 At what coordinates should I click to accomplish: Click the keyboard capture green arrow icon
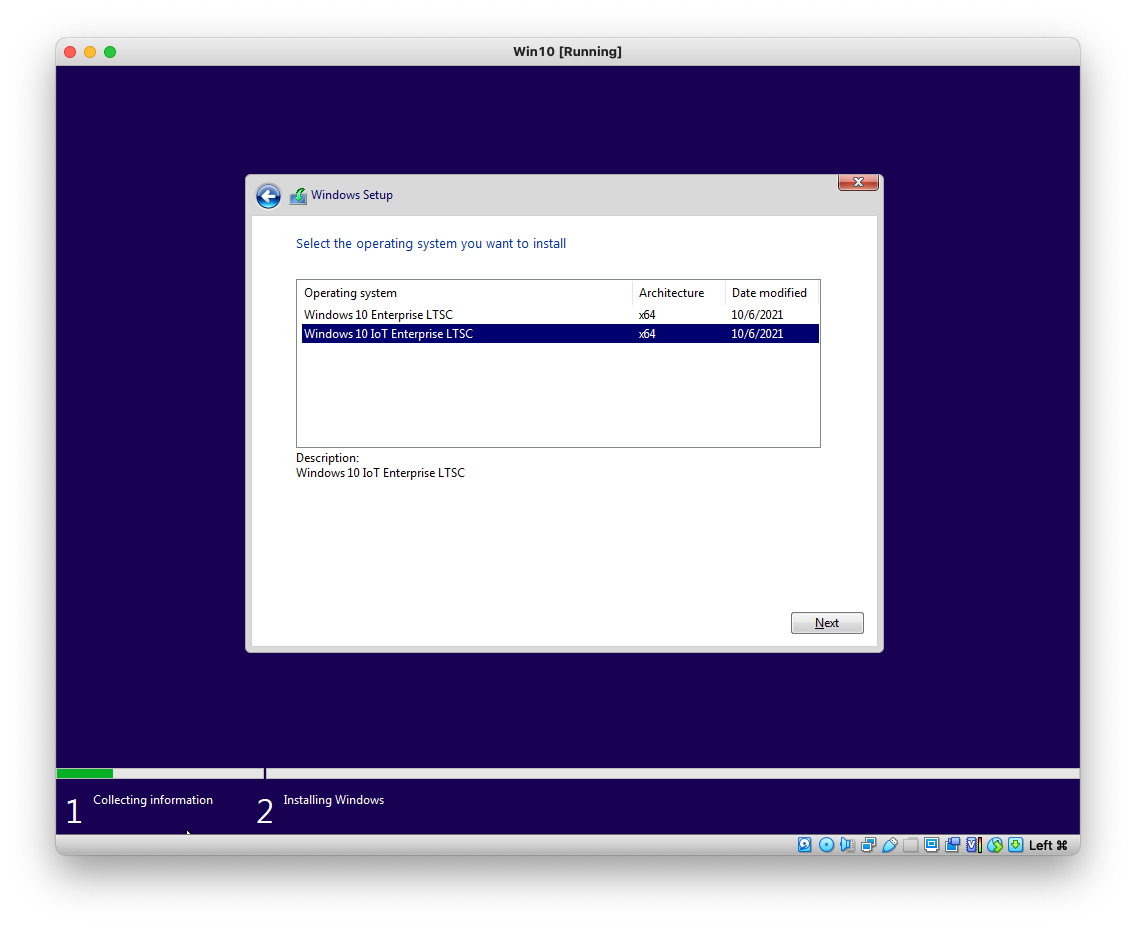[x=1016, y=845]
